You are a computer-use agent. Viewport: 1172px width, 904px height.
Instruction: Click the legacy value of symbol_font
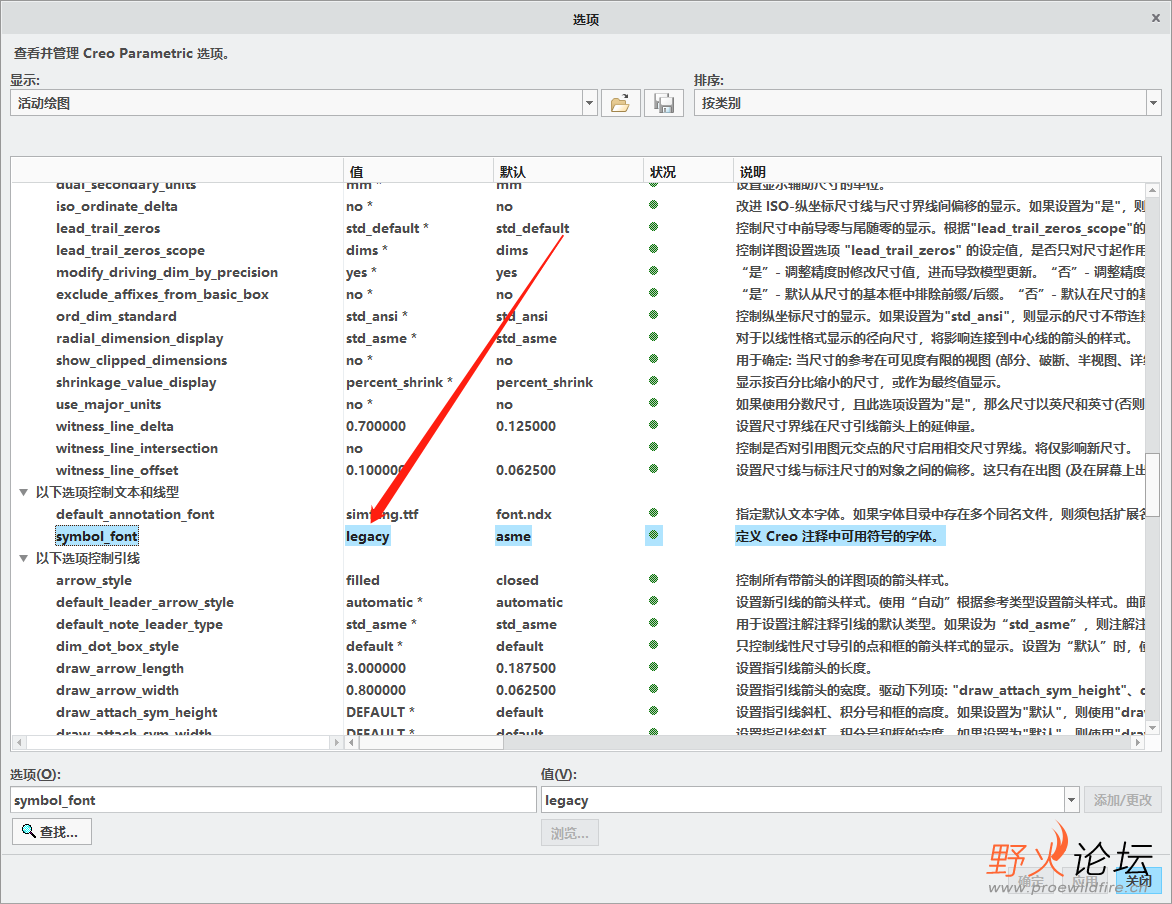[x=367, y=536]
